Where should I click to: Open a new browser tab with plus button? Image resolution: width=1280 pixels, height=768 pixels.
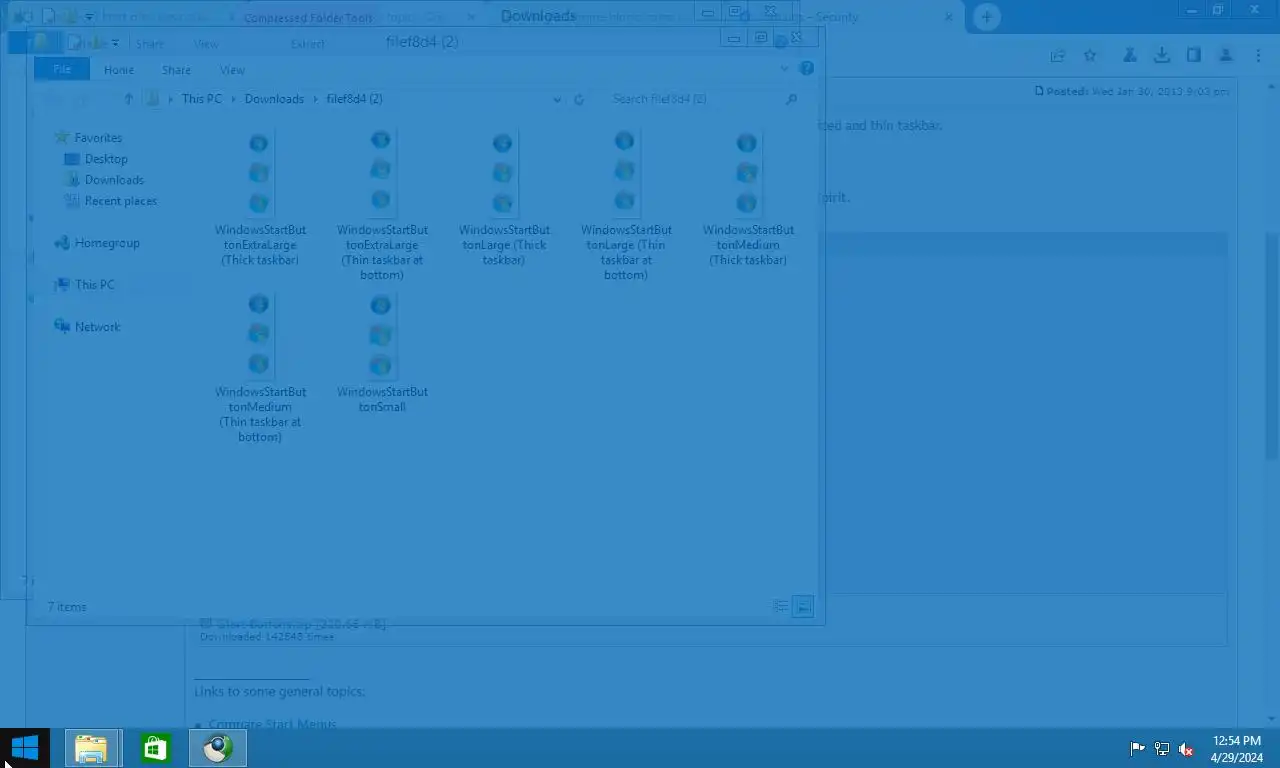pyautogui.click(x=987, y=16)
